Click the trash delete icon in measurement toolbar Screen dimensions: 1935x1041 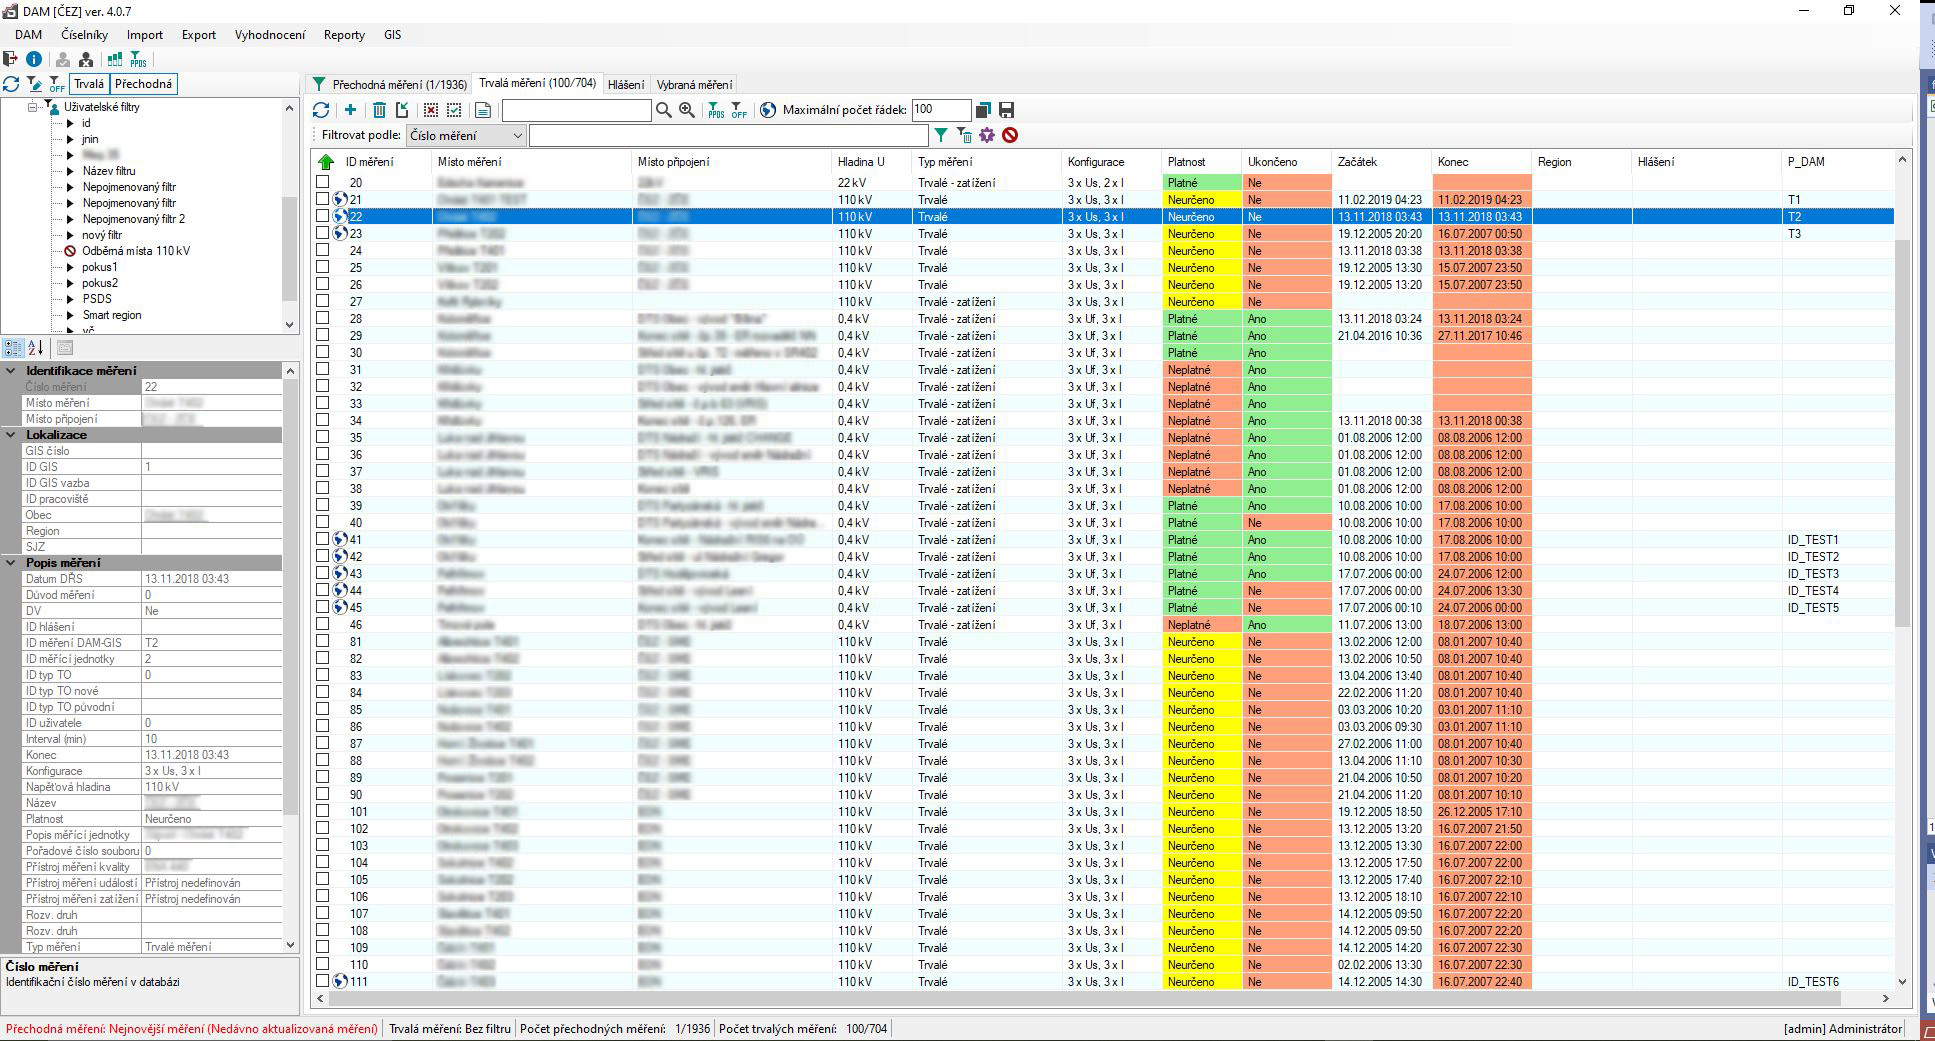point(379,110)
